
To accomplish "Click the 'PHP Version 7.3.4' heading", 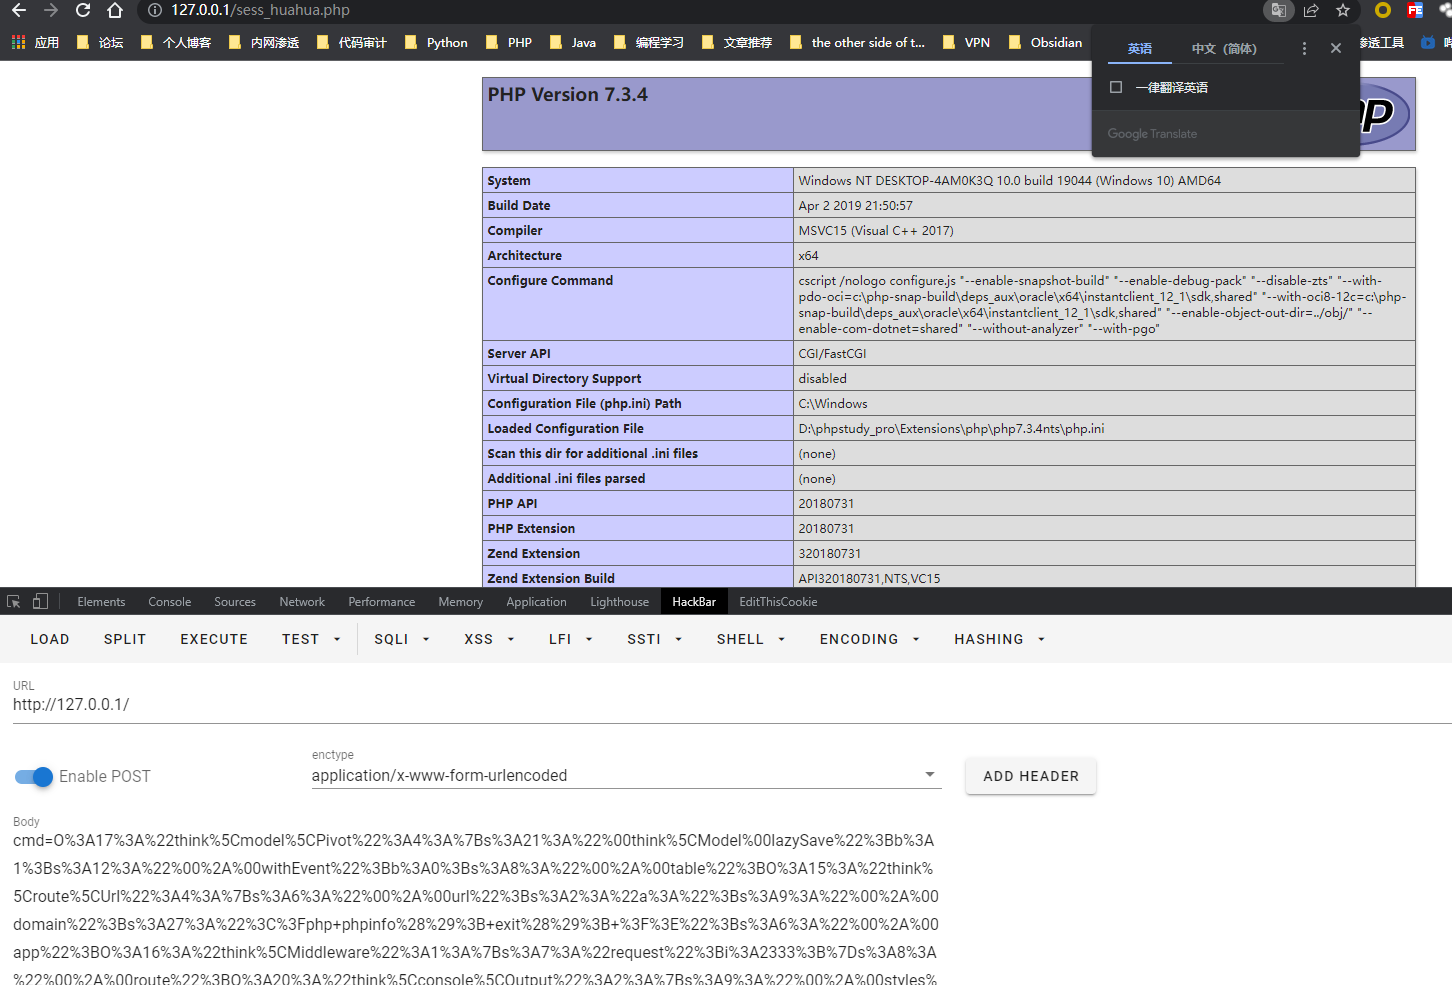I will [568, 95].
